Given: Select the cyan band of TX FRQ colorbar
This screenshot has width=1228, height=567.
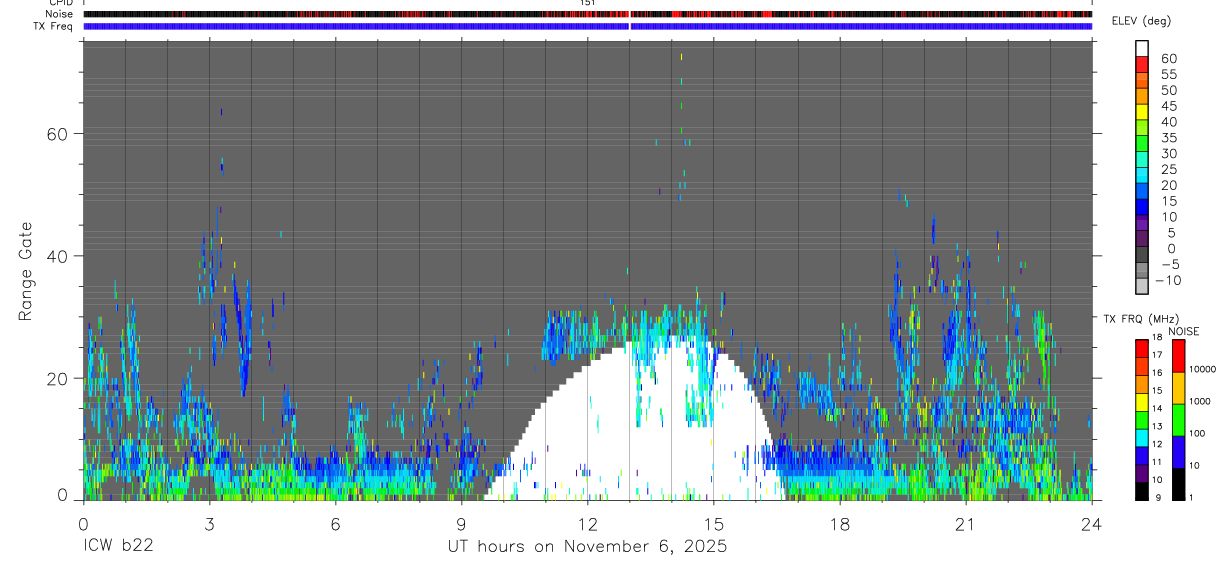Looking at the screenshot, I should [1141, 437].
